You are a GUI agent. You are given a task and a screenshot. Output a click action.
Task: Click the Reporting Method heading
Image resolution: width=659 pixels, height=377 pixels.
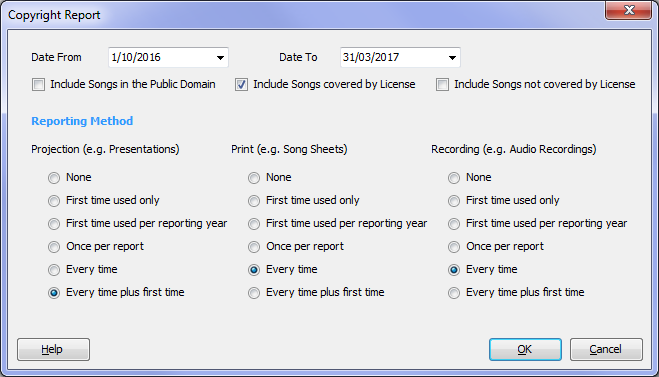coord(82,121)
